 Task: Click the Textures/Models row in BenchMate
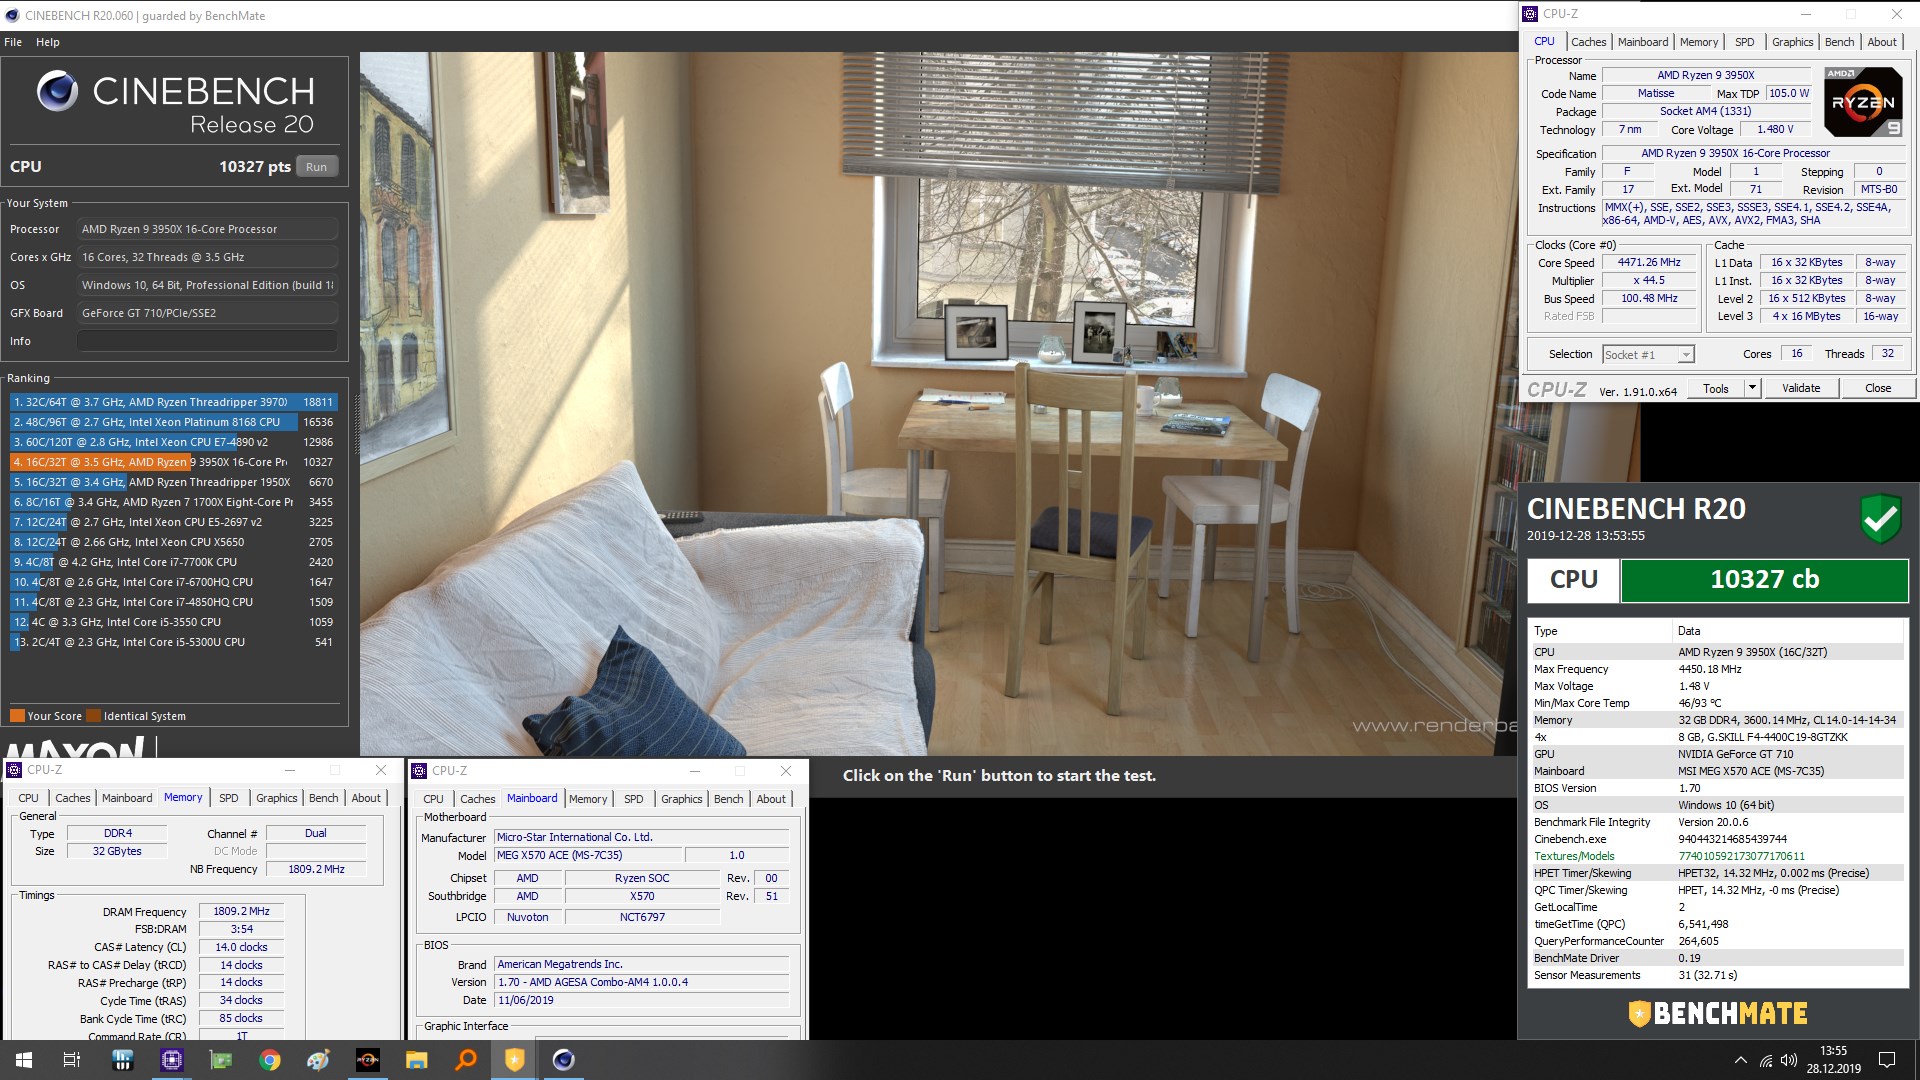pos(1716,856)
